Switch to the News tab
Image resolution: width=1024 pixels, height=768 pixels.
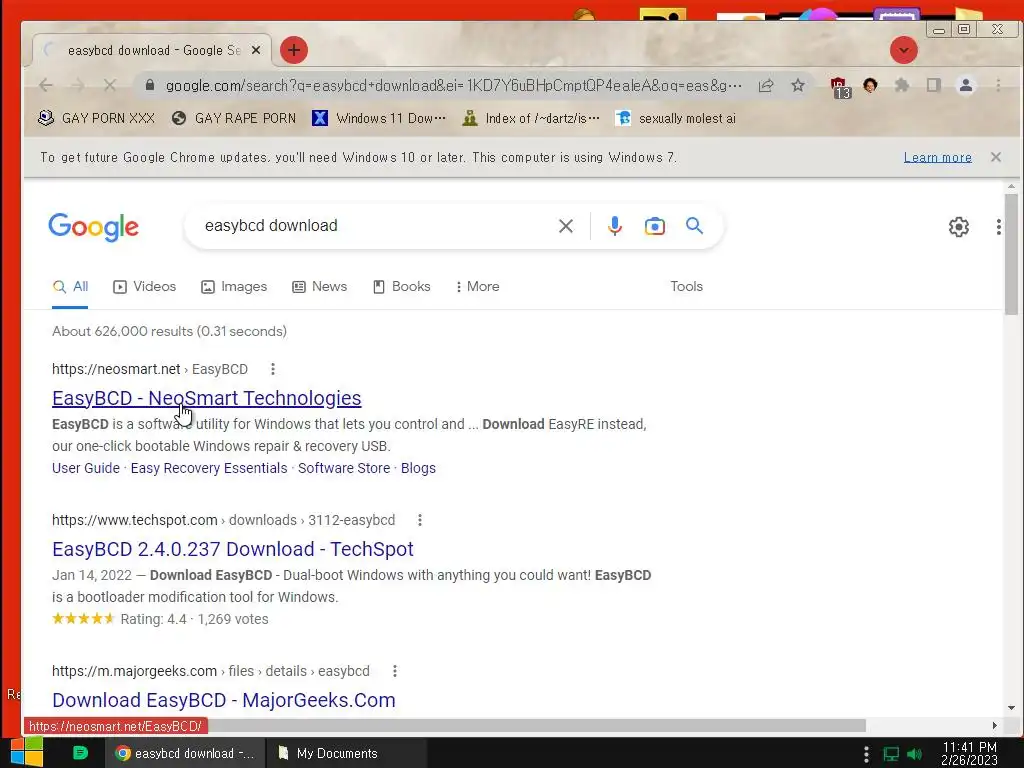[319, 287]
